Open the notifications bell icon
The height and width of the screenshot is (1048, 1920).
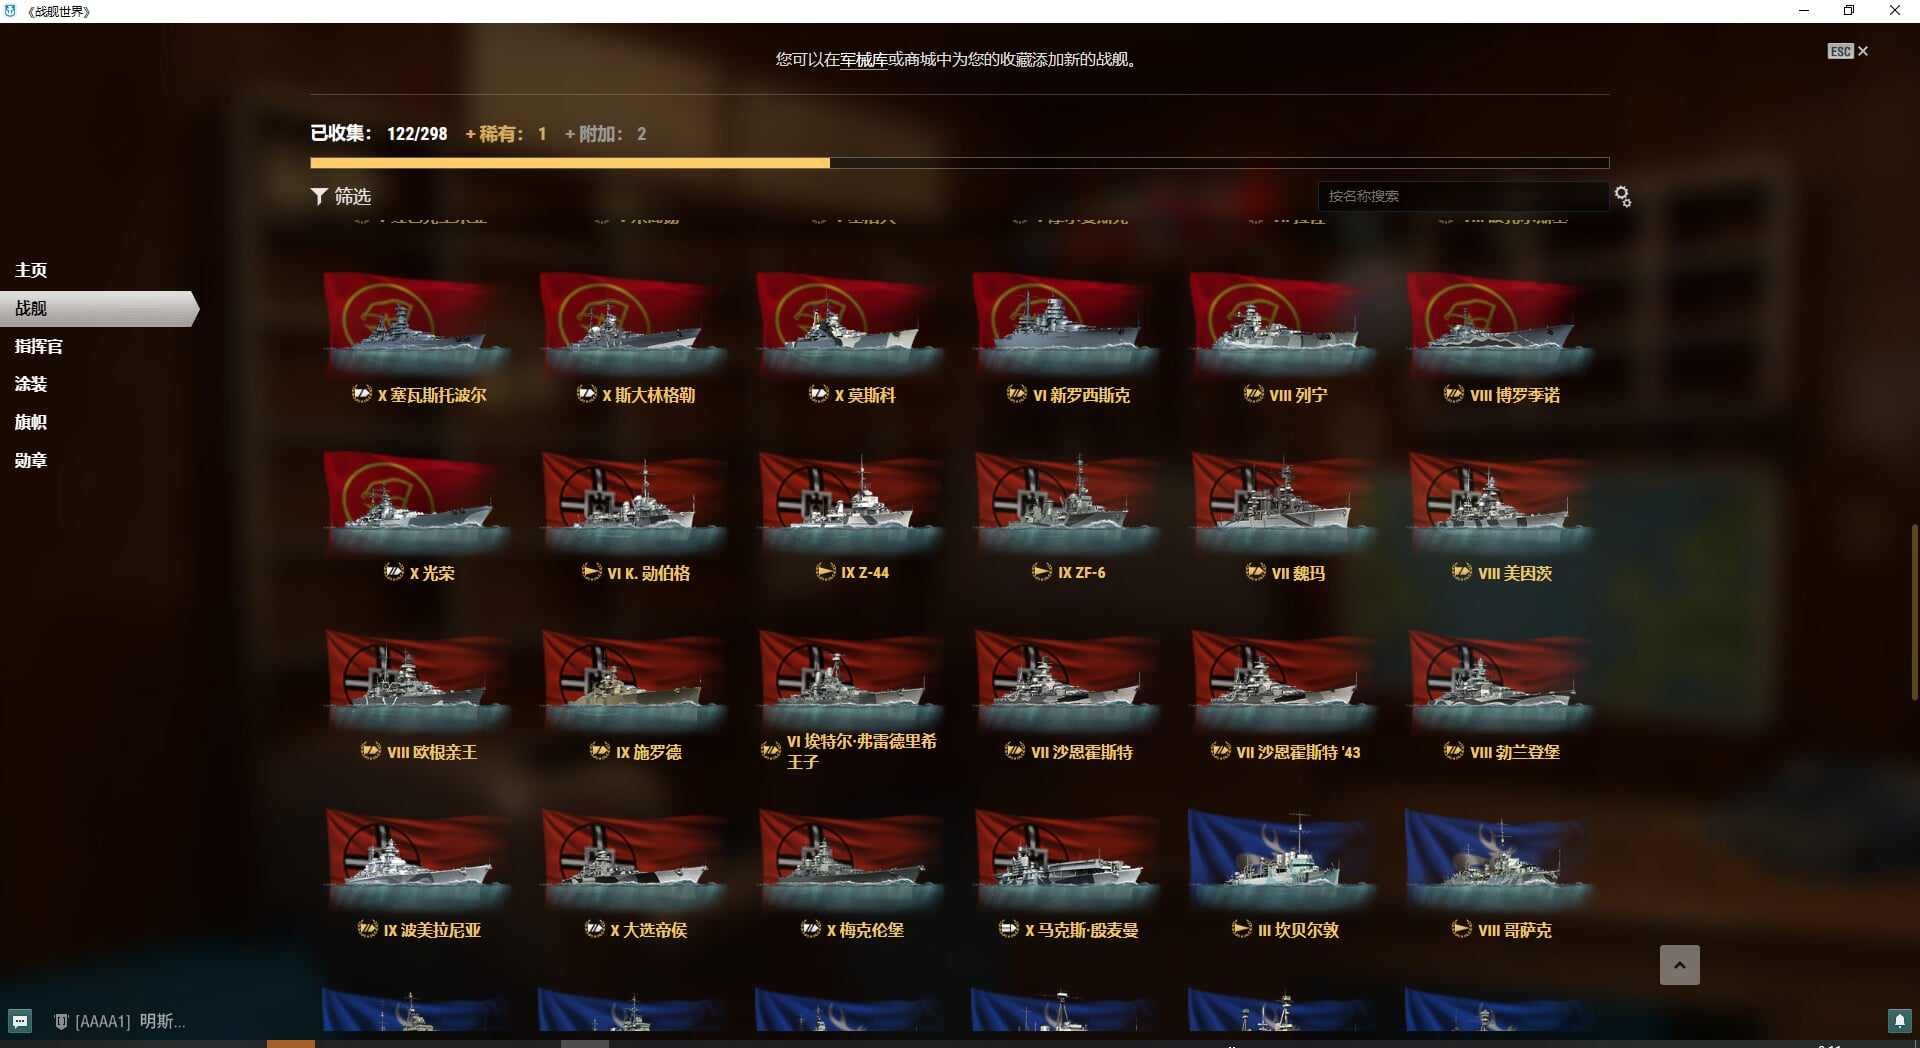point(1899,1020)
